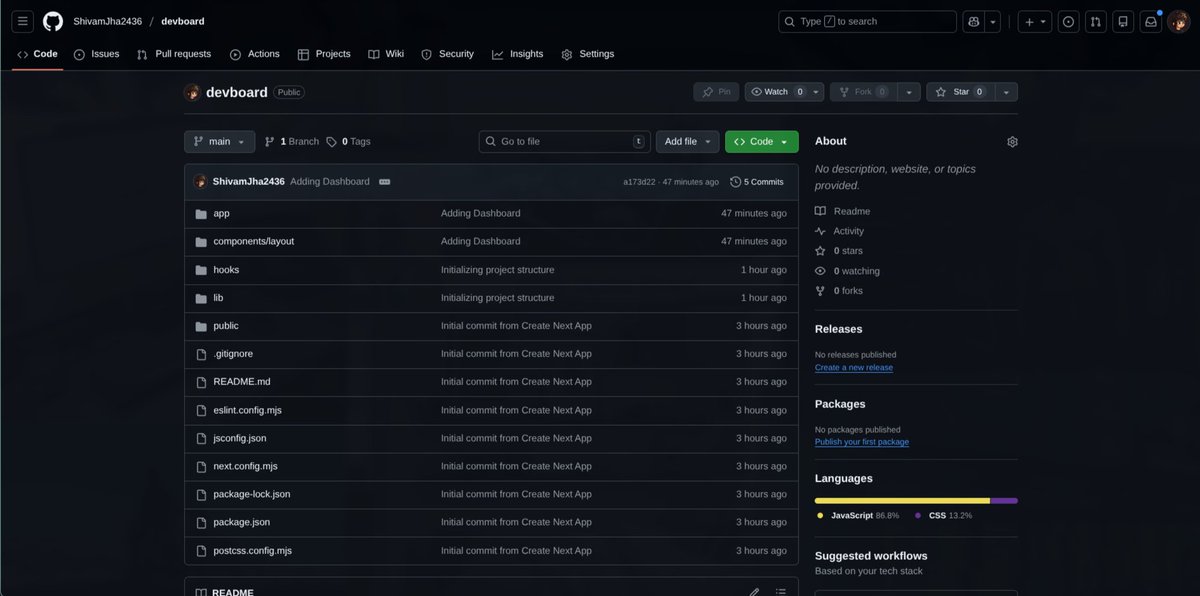Expand the Fork options dropdown arrow
Image resolution: width=1200 pixels, height=596 pixels.
(908, 92)
